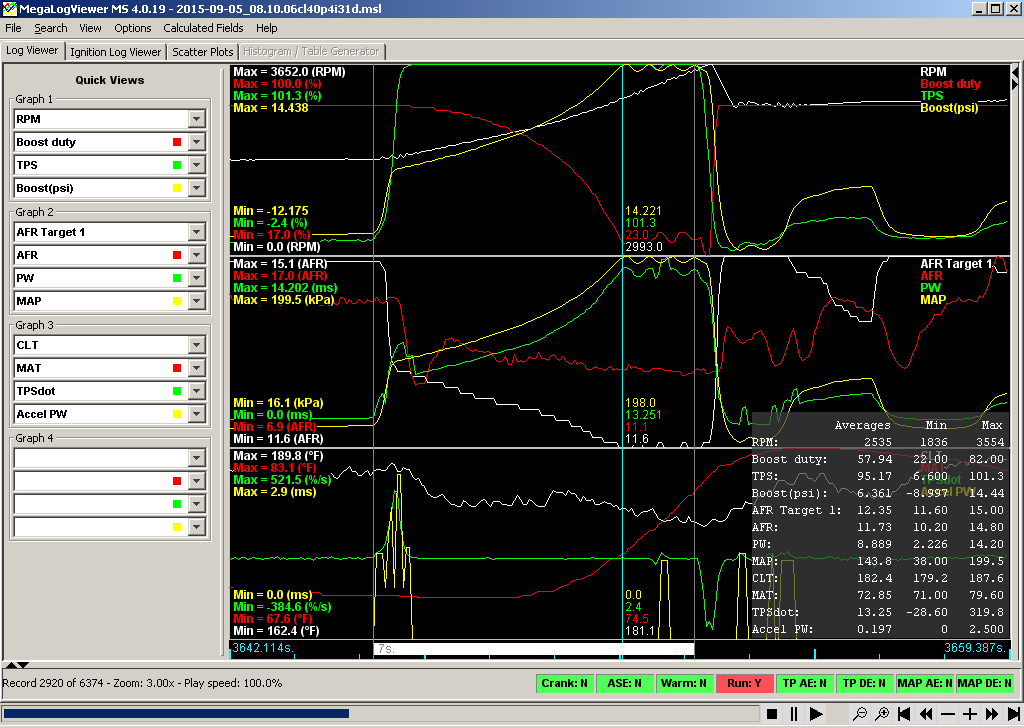Open the Calculated Fields menu
Viewport: 1024px width, 728px height.
point(202,28)
